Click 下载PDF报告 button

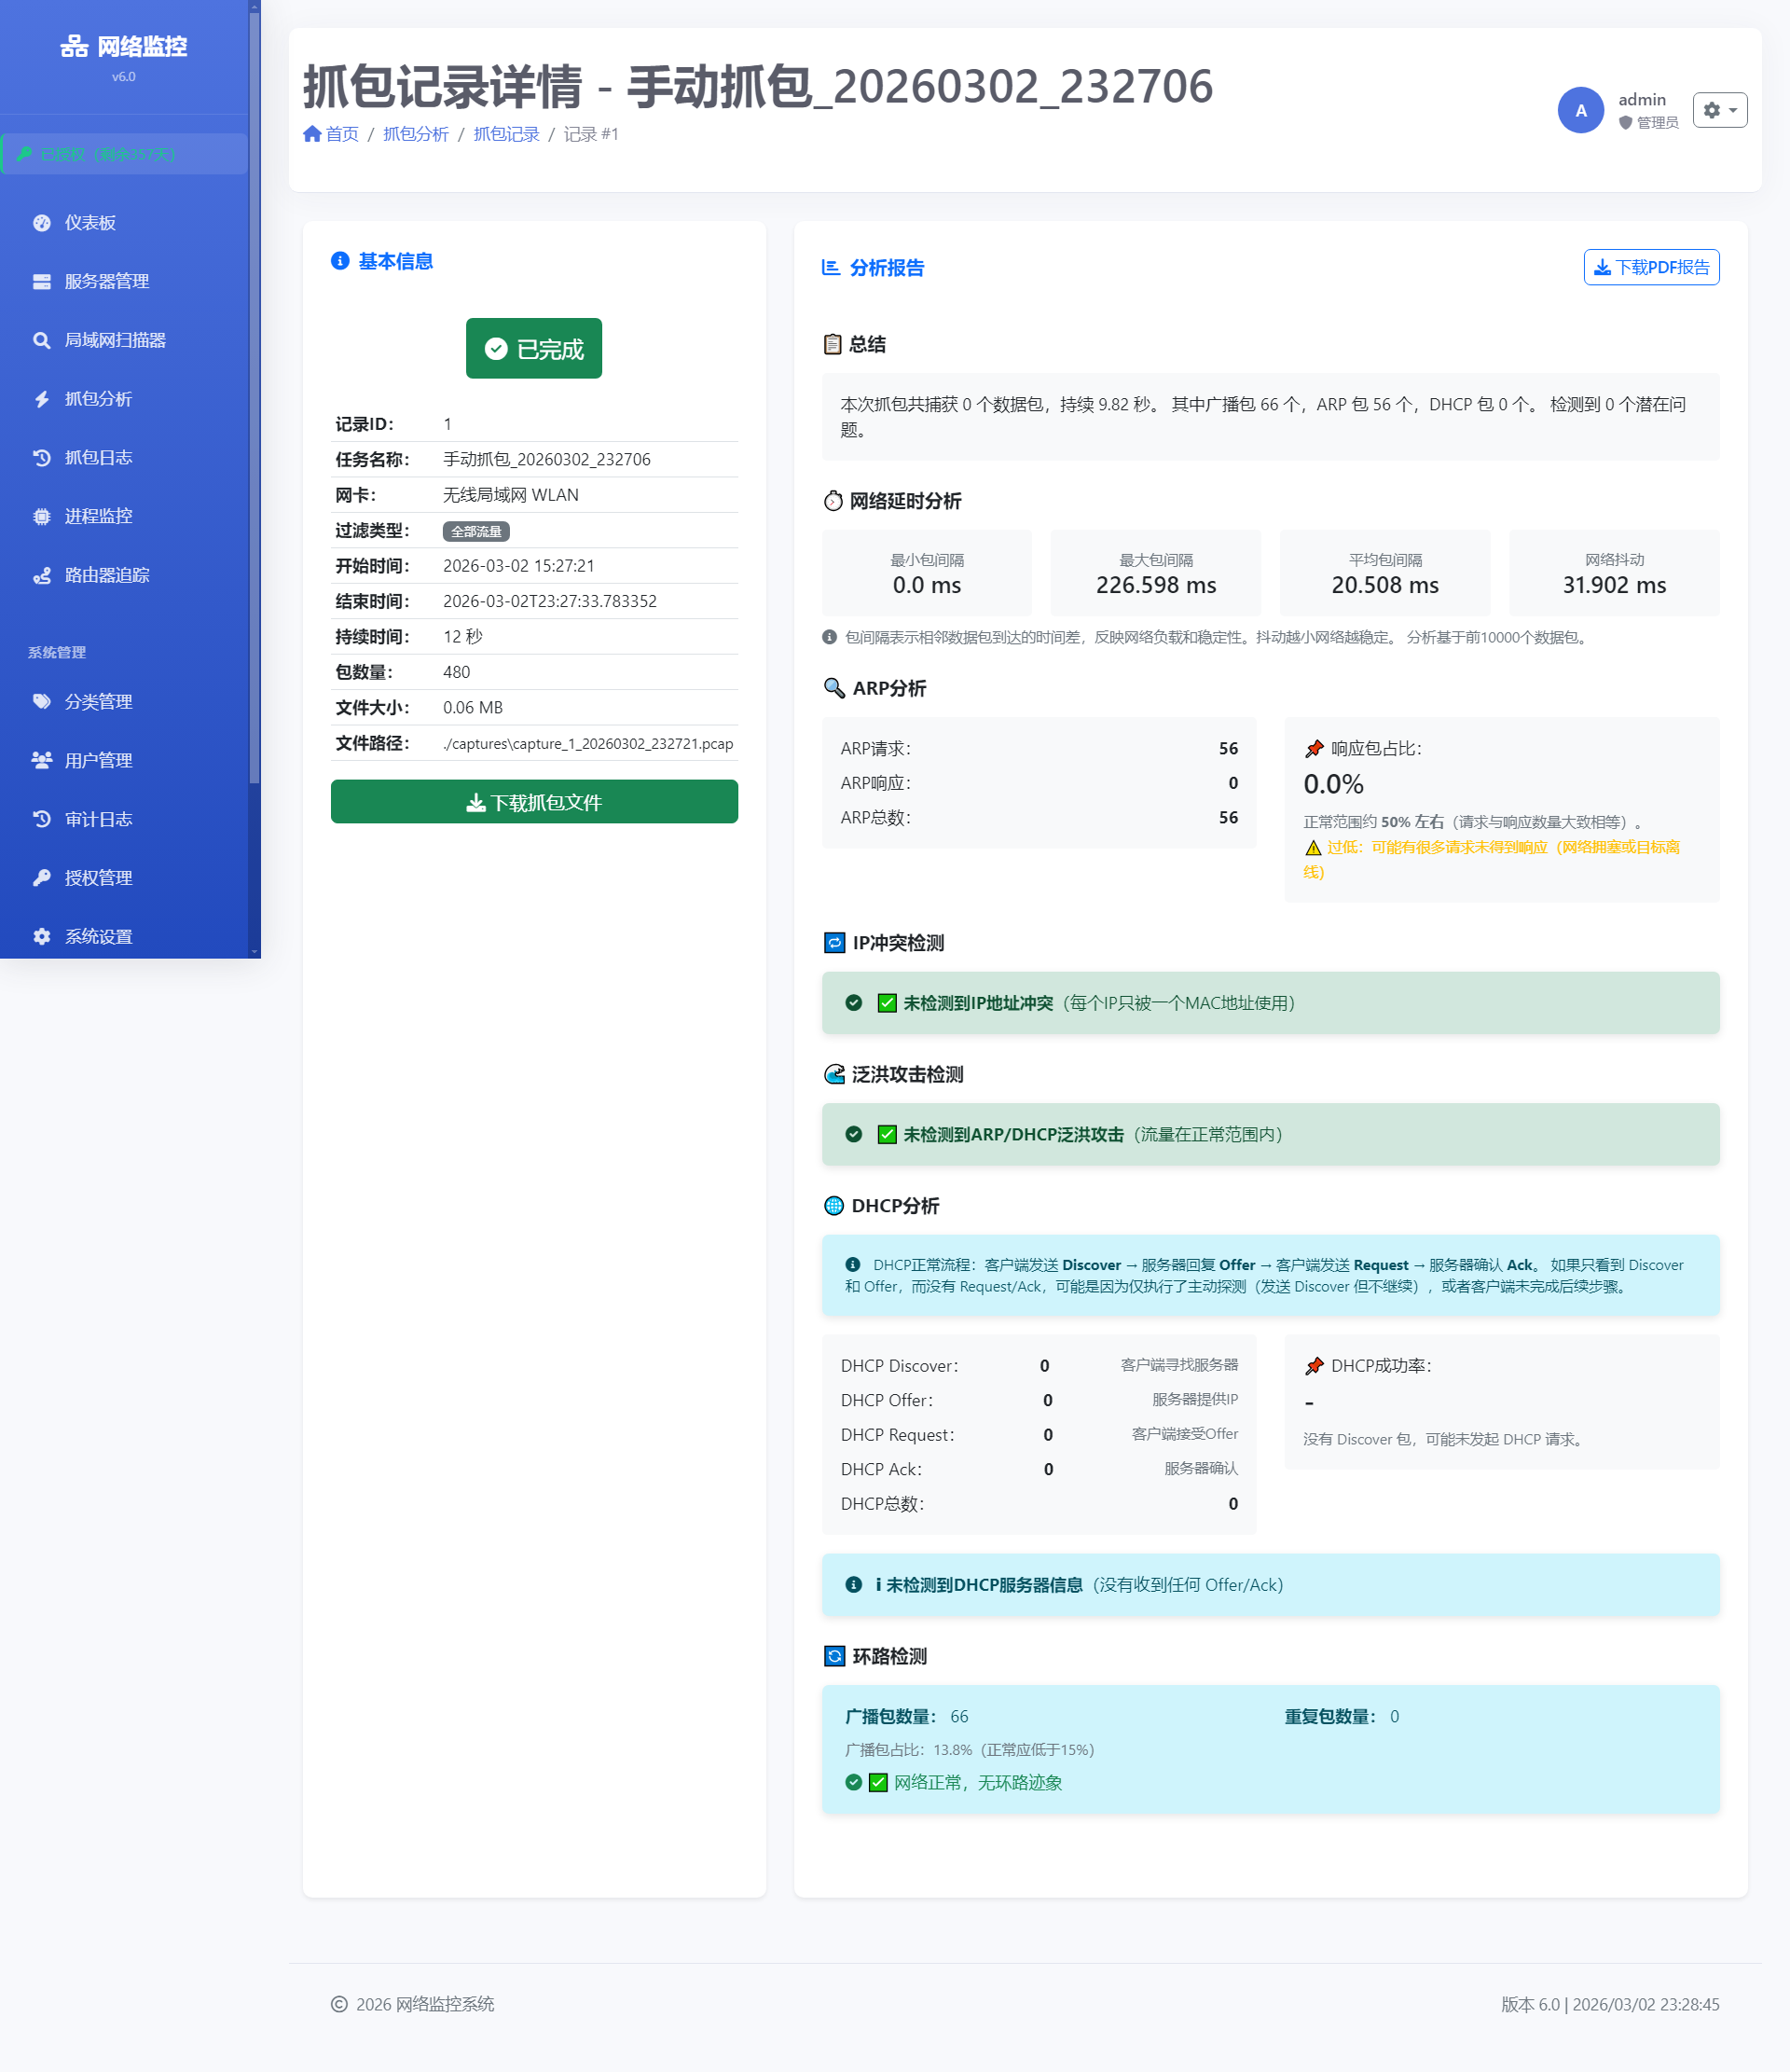point(1650,268)
